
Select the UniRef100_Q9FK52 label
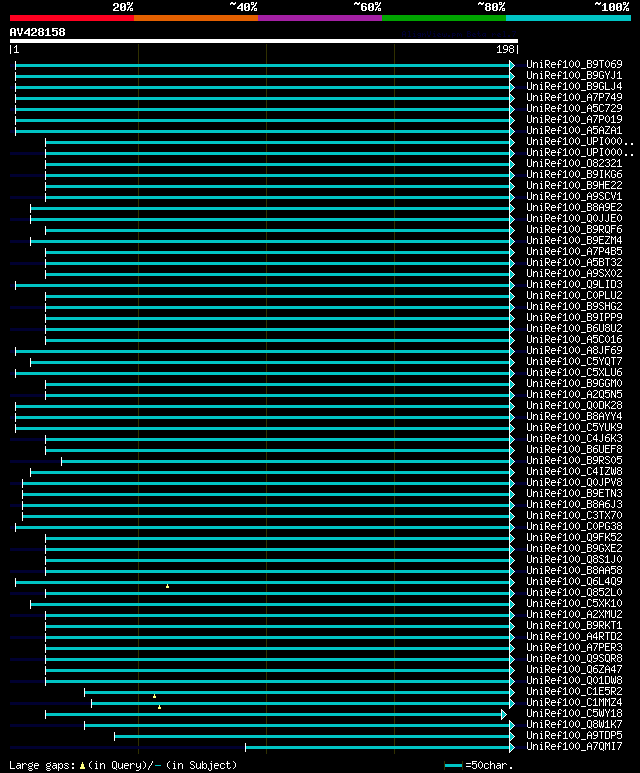tap(574, 537)
